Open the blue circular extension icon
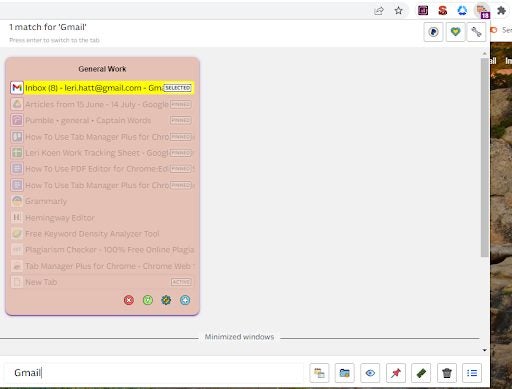This screenshot has height=389, width=512. (462, 11)
